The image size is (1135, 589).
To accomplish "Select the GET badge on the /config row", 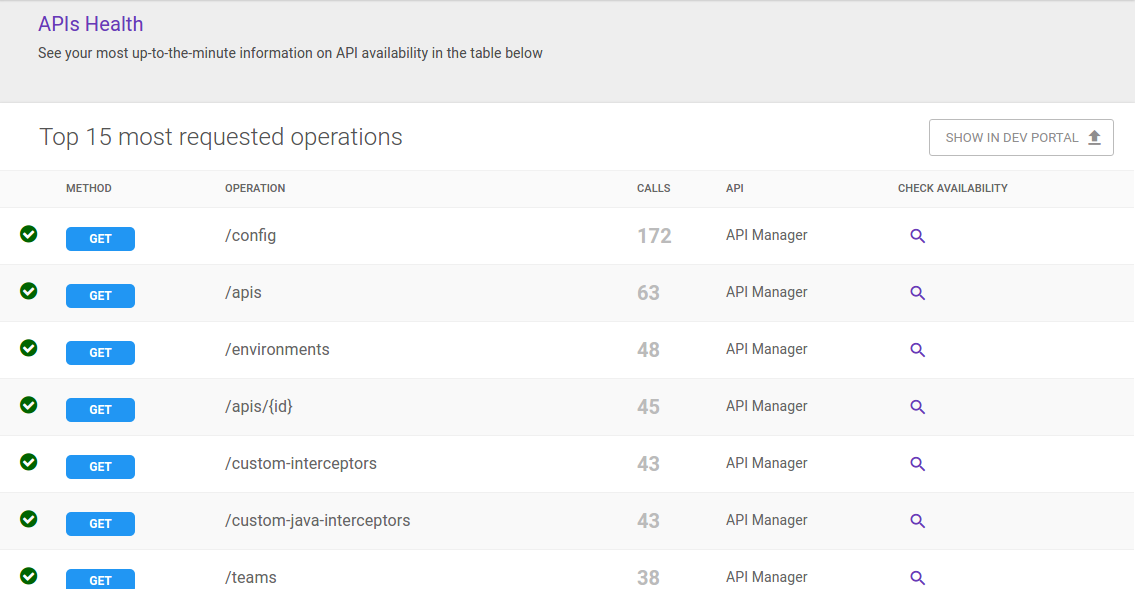I will [x=100, y=238].
